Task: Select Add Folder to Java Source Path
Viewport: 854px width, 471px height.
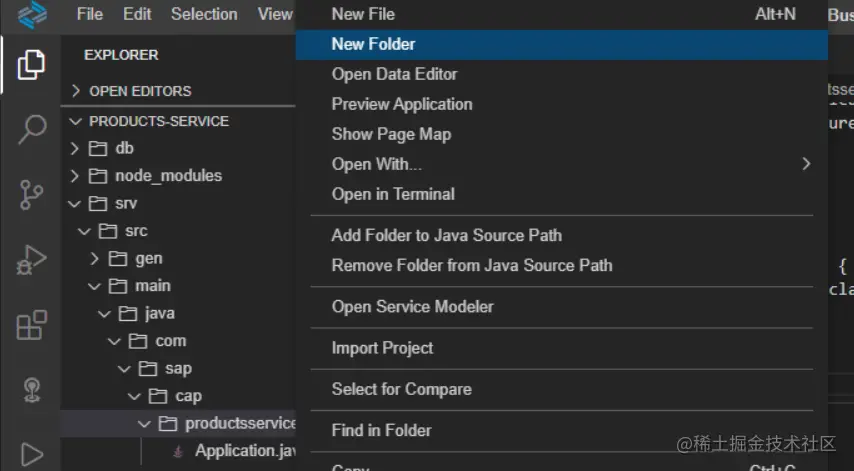Action: coord(446,235)
